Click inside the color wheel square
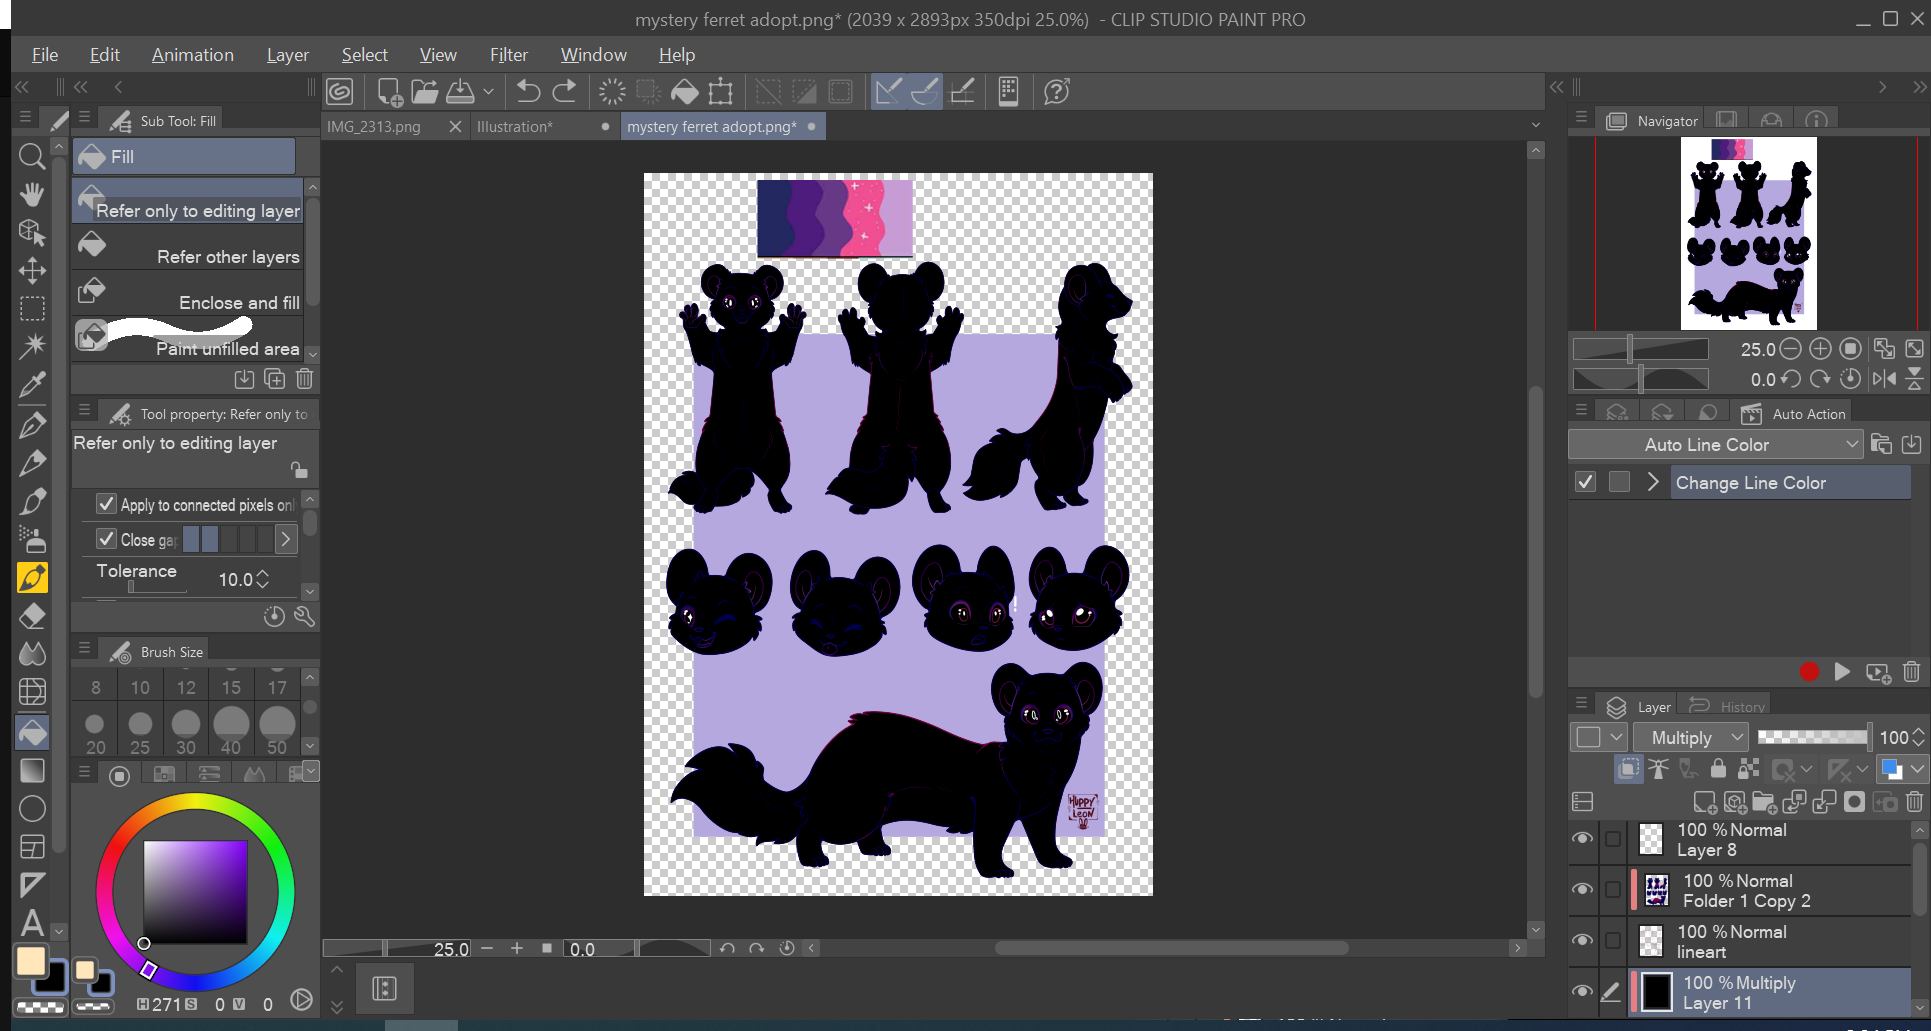The height and width of the screenshot is (1031, 1931). click(x=195, y=891)
